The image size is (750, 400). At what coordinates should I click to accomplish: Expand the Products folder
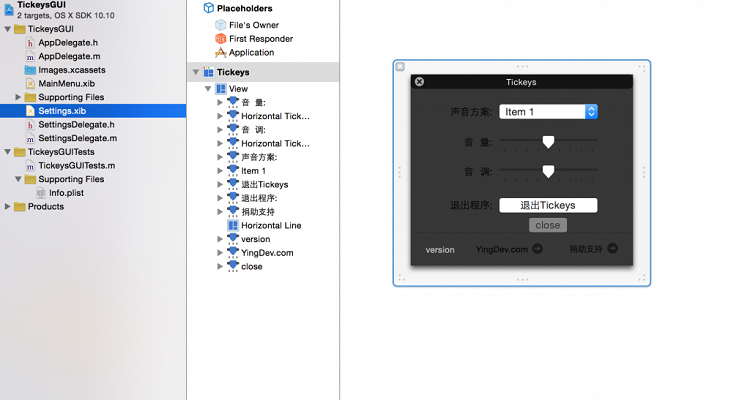pos(8,207)
